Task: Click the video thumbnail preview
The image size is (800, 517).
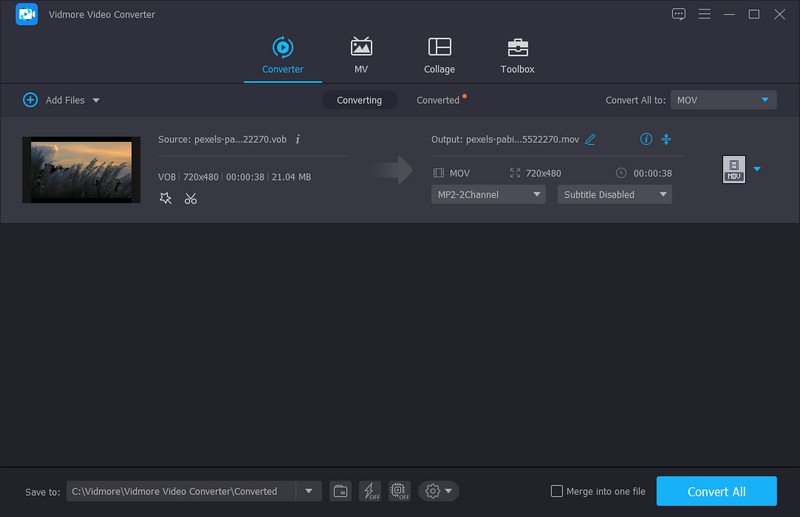Action: pos(81,170)
